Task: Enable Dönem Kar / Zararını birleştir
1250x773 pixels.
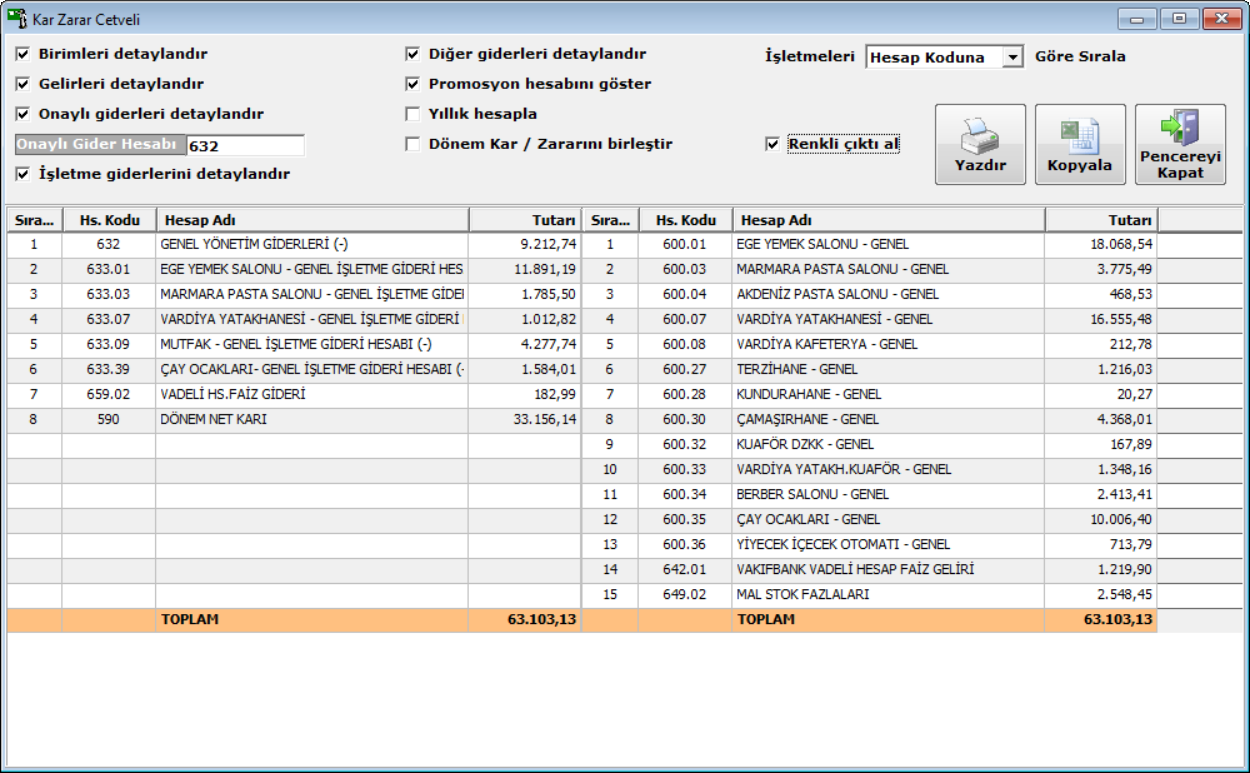Action: point(412,144)
